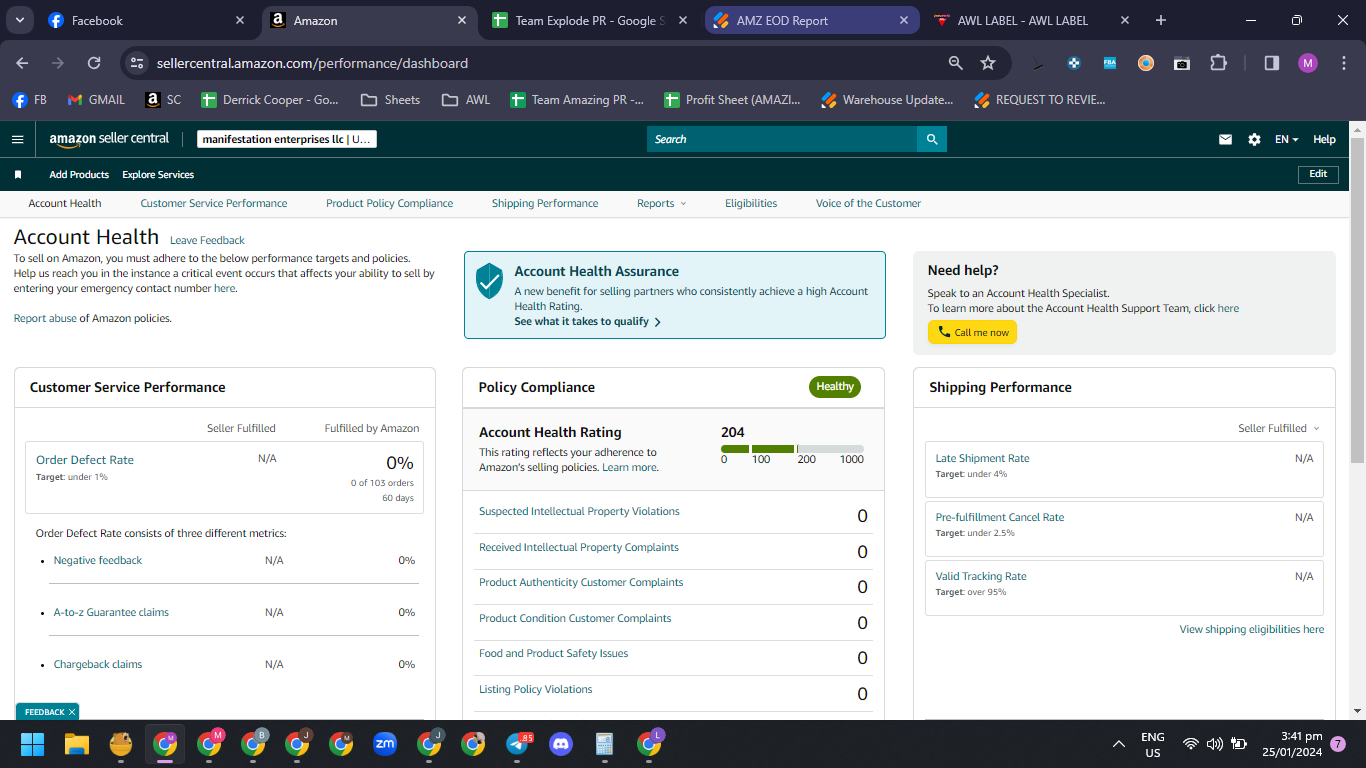Open Suspected Intellectual Property Violations link

click(x=579, y=511)
